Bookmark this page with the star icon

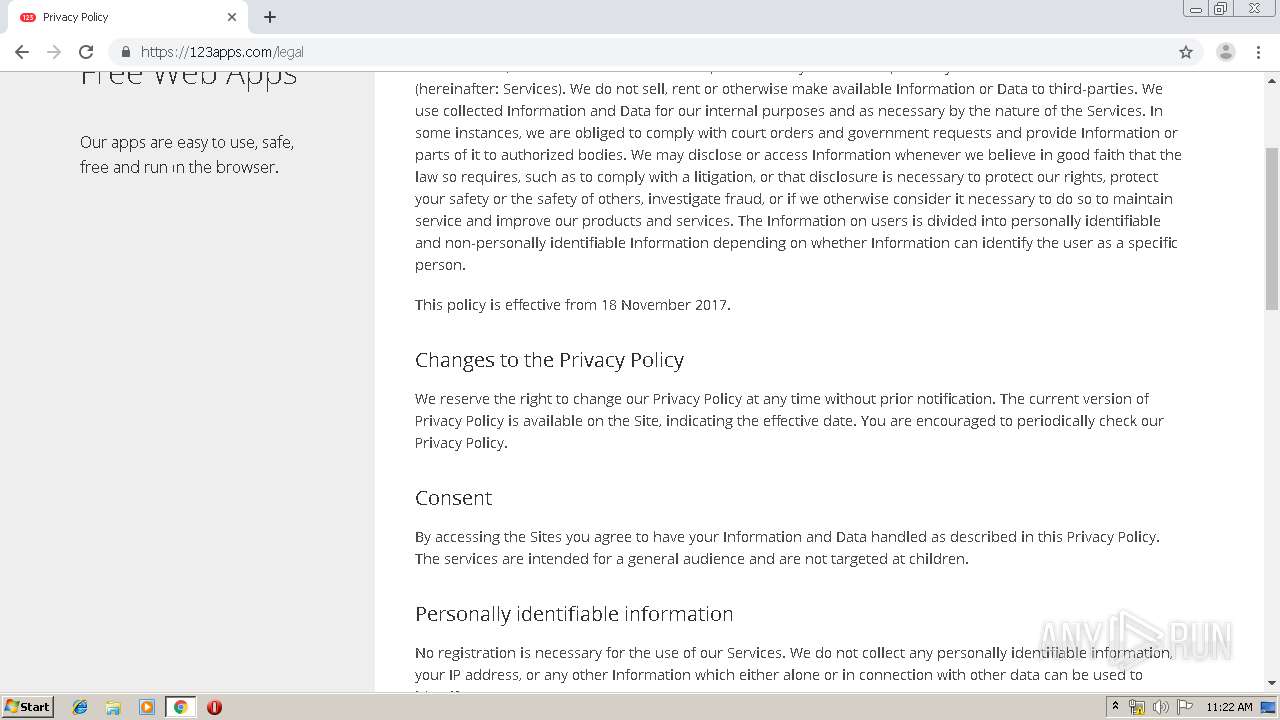click(x=1186, y=52)
